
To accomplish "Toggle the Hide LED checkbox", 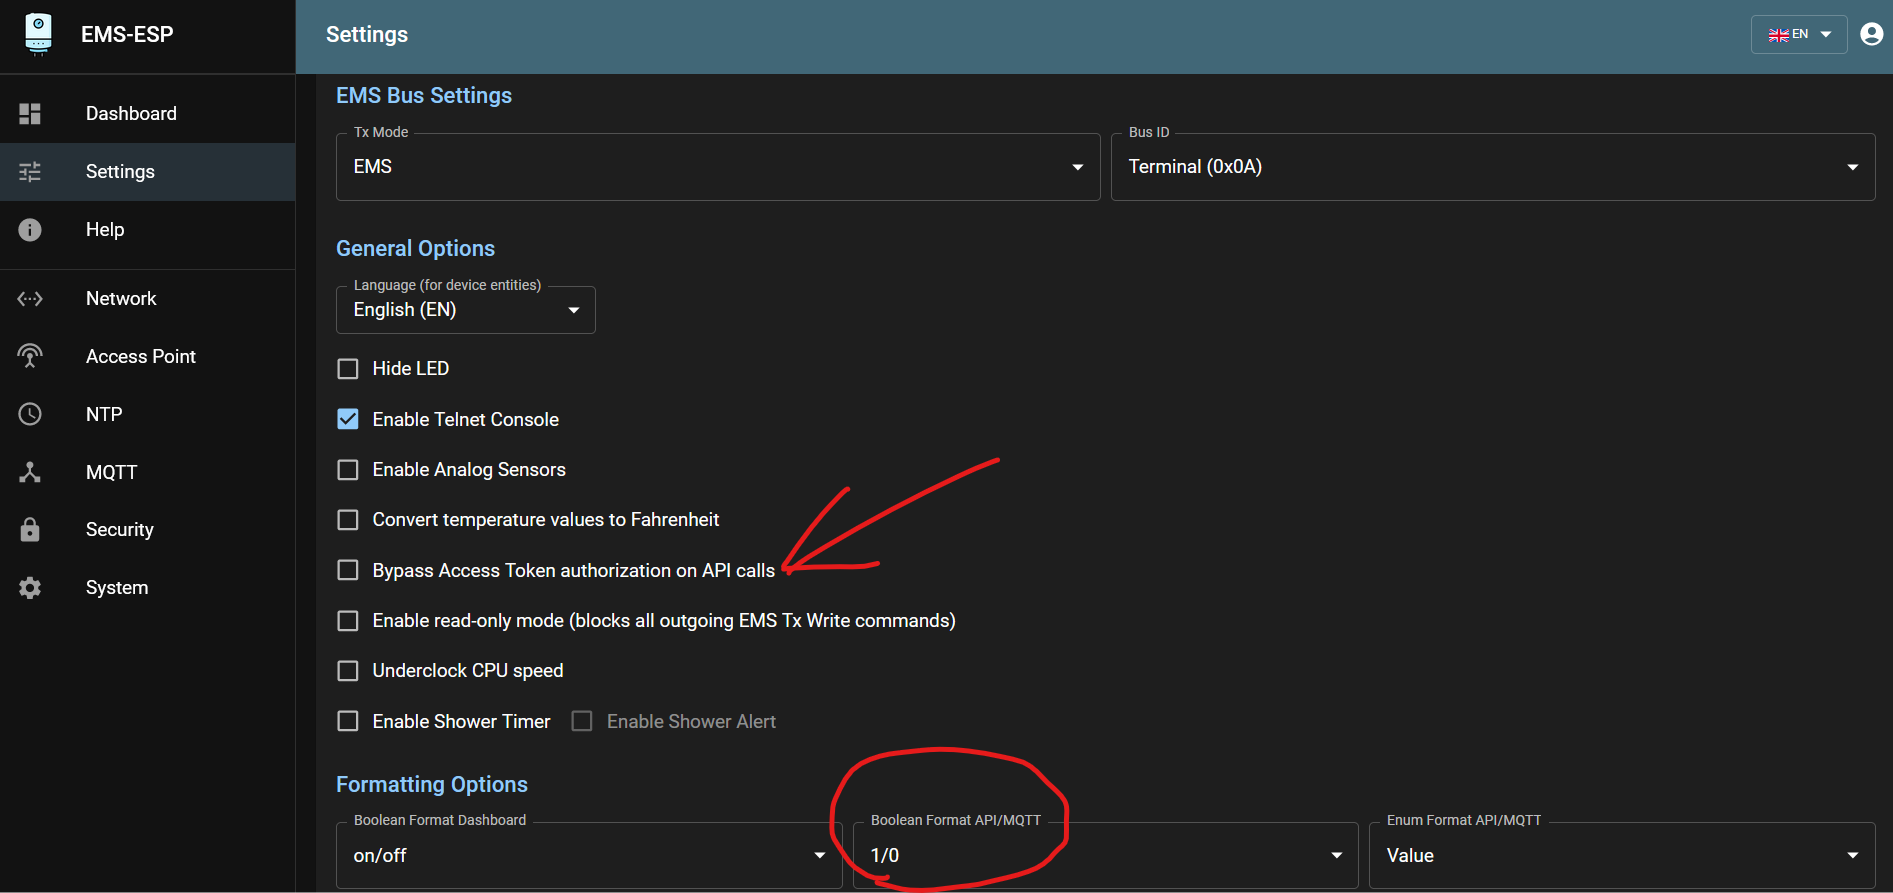I will click(348, 369).
